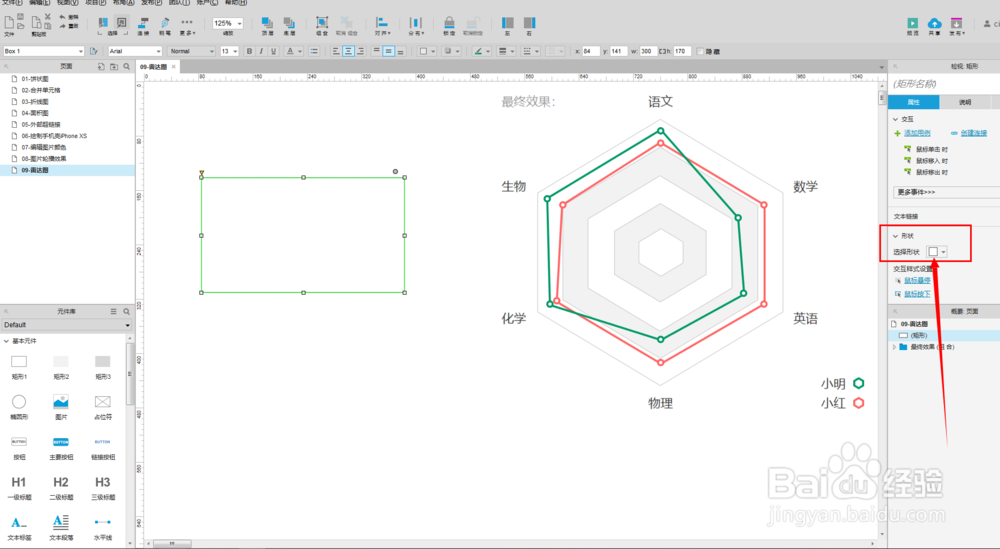1000x549 pixels.
Task: Select the contained selection mode tool
Action: pos(121,22)
